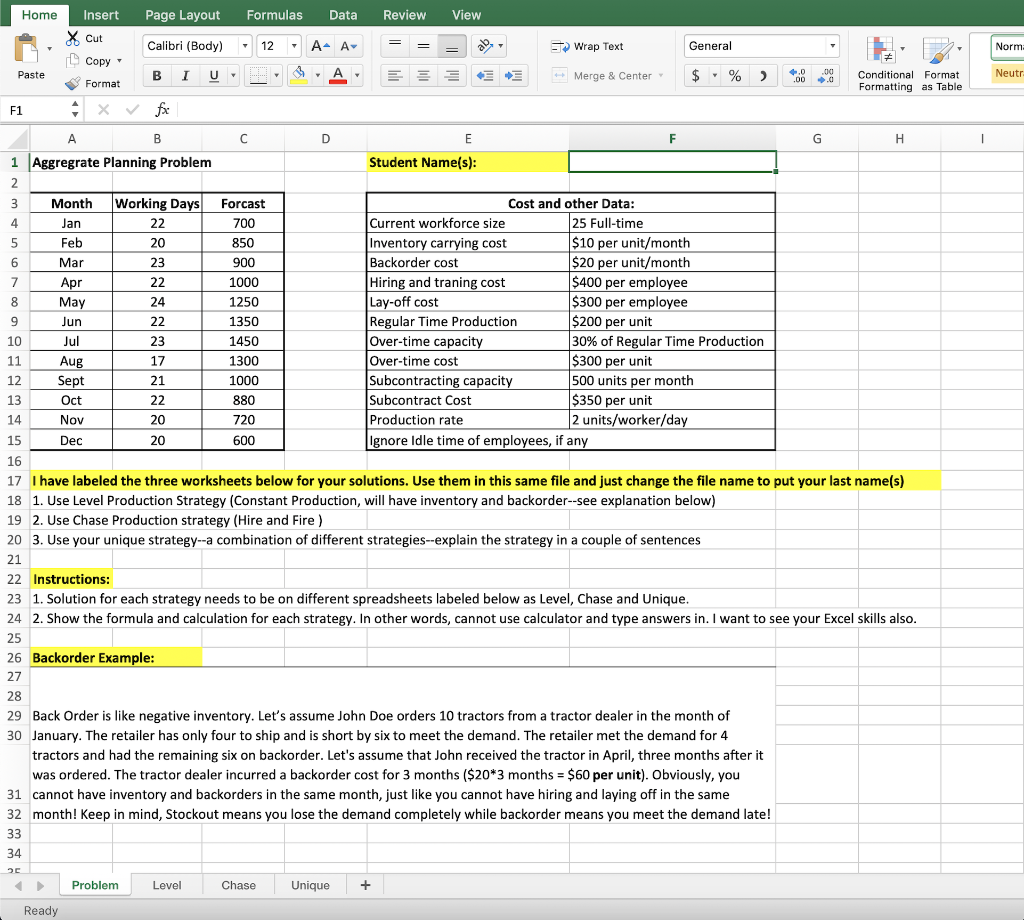Open the Chase worksheet tab
Viewport: 1024px width, 920px height.
coord(238,885)
